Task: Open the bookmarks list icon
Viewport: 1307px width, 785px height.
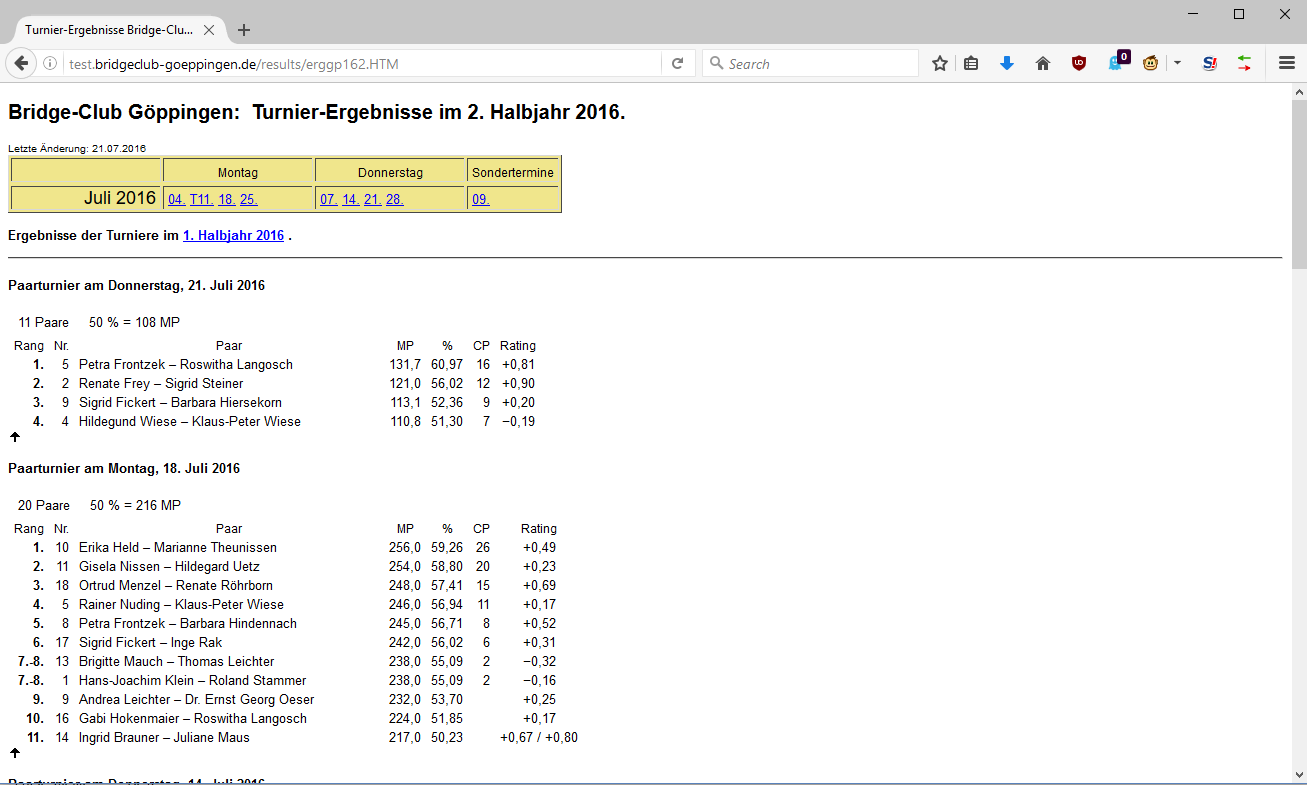Action: click(x=971, y=63)
